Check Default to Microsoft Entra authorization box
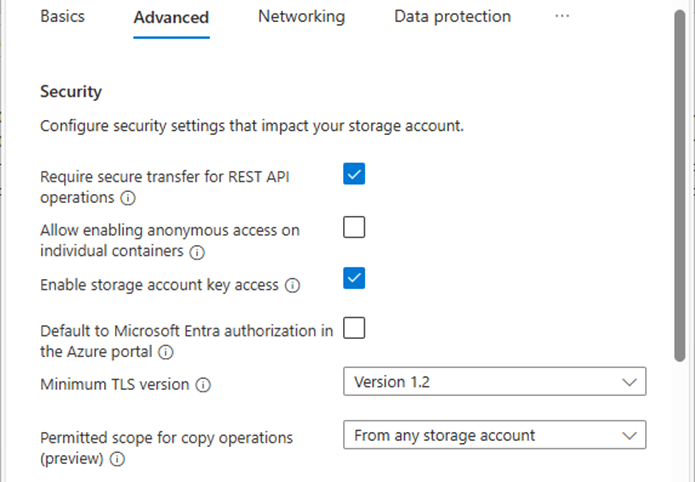 [x=354, y=328]
